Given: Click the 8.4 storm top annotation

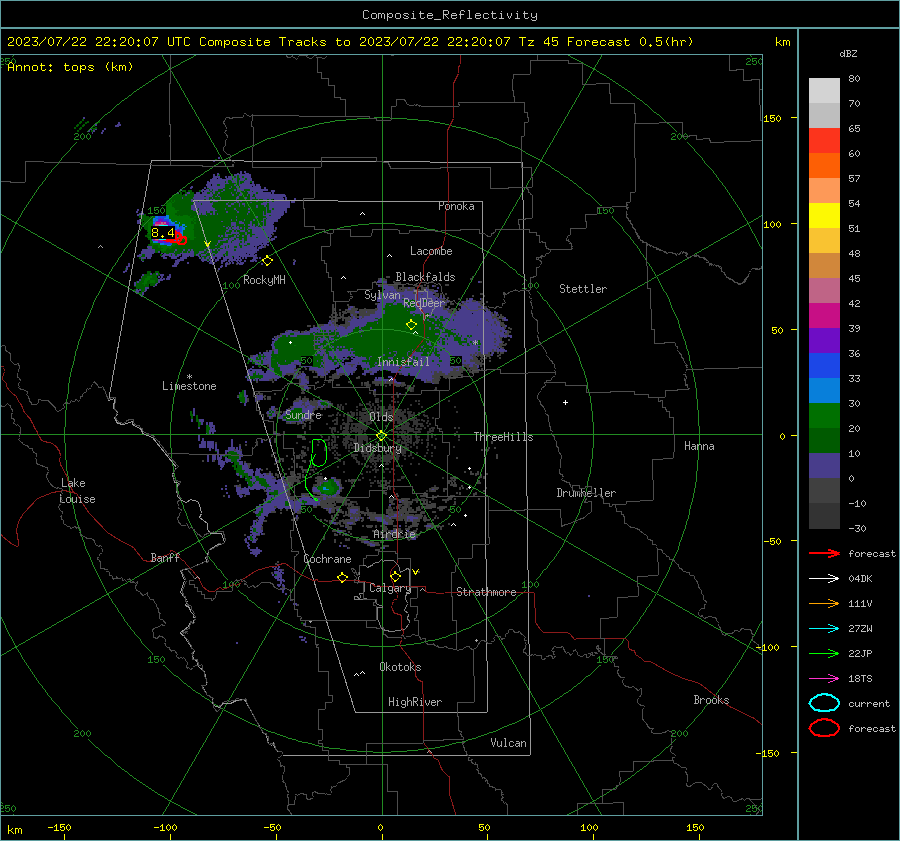Looking at the screenshot, I should pyautogui.click(x=163, y=233).
